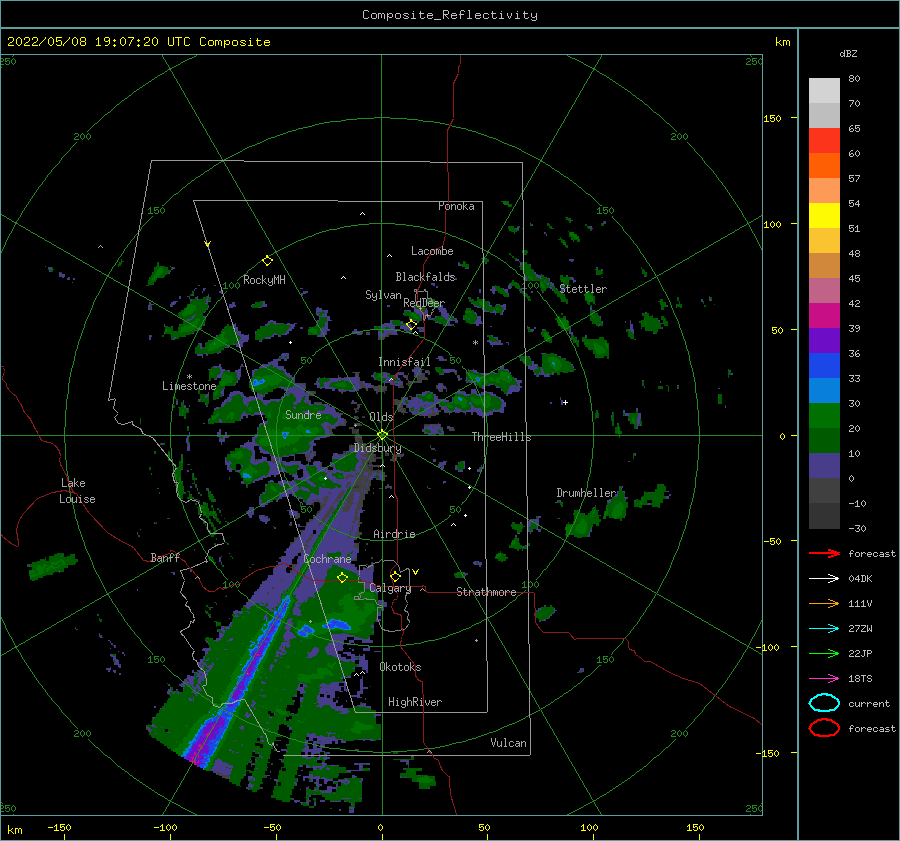
Task: Click the Ponoka city label
Action: pos(456,206)
